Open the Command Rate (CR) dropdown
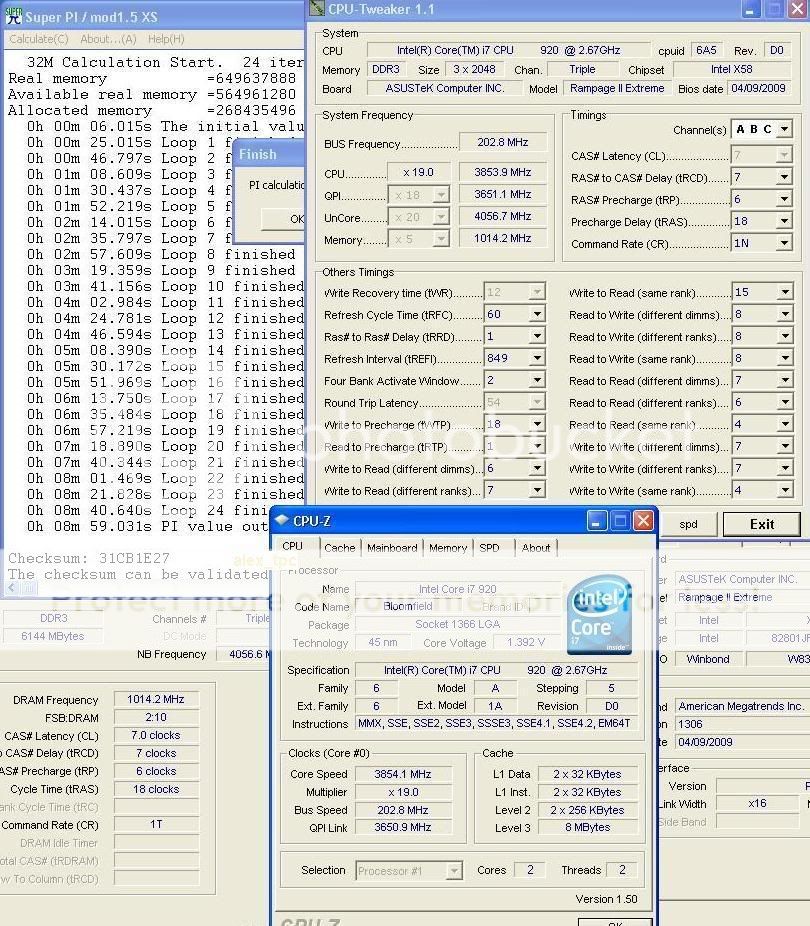810x926 pixels. point(784,243)
